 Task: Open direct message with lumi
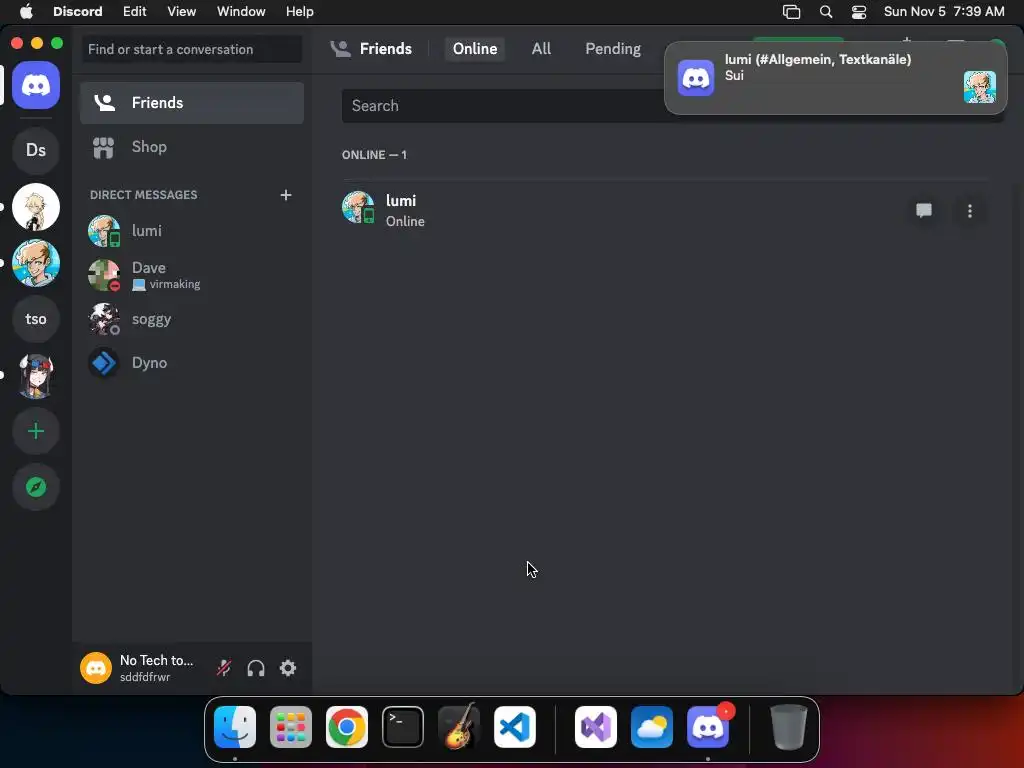(x=192, y=231)
